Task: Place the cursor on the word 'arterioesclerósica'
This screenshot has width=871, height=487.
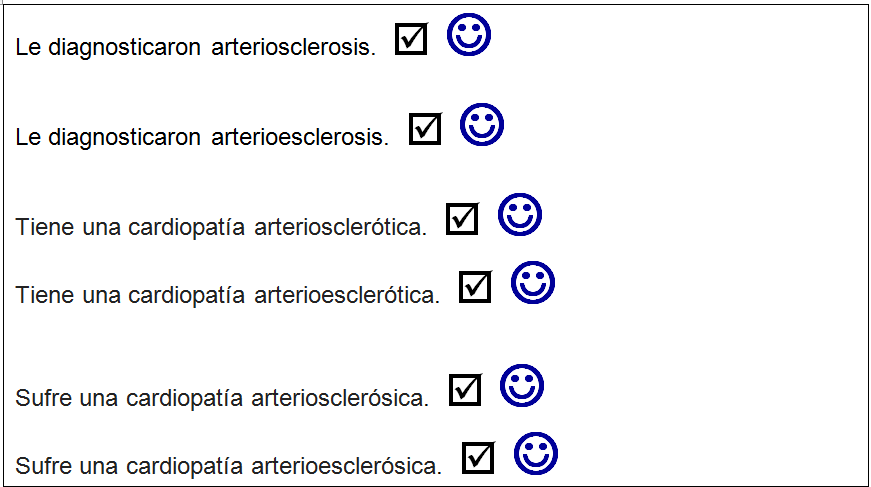Action: coord(347,466)
